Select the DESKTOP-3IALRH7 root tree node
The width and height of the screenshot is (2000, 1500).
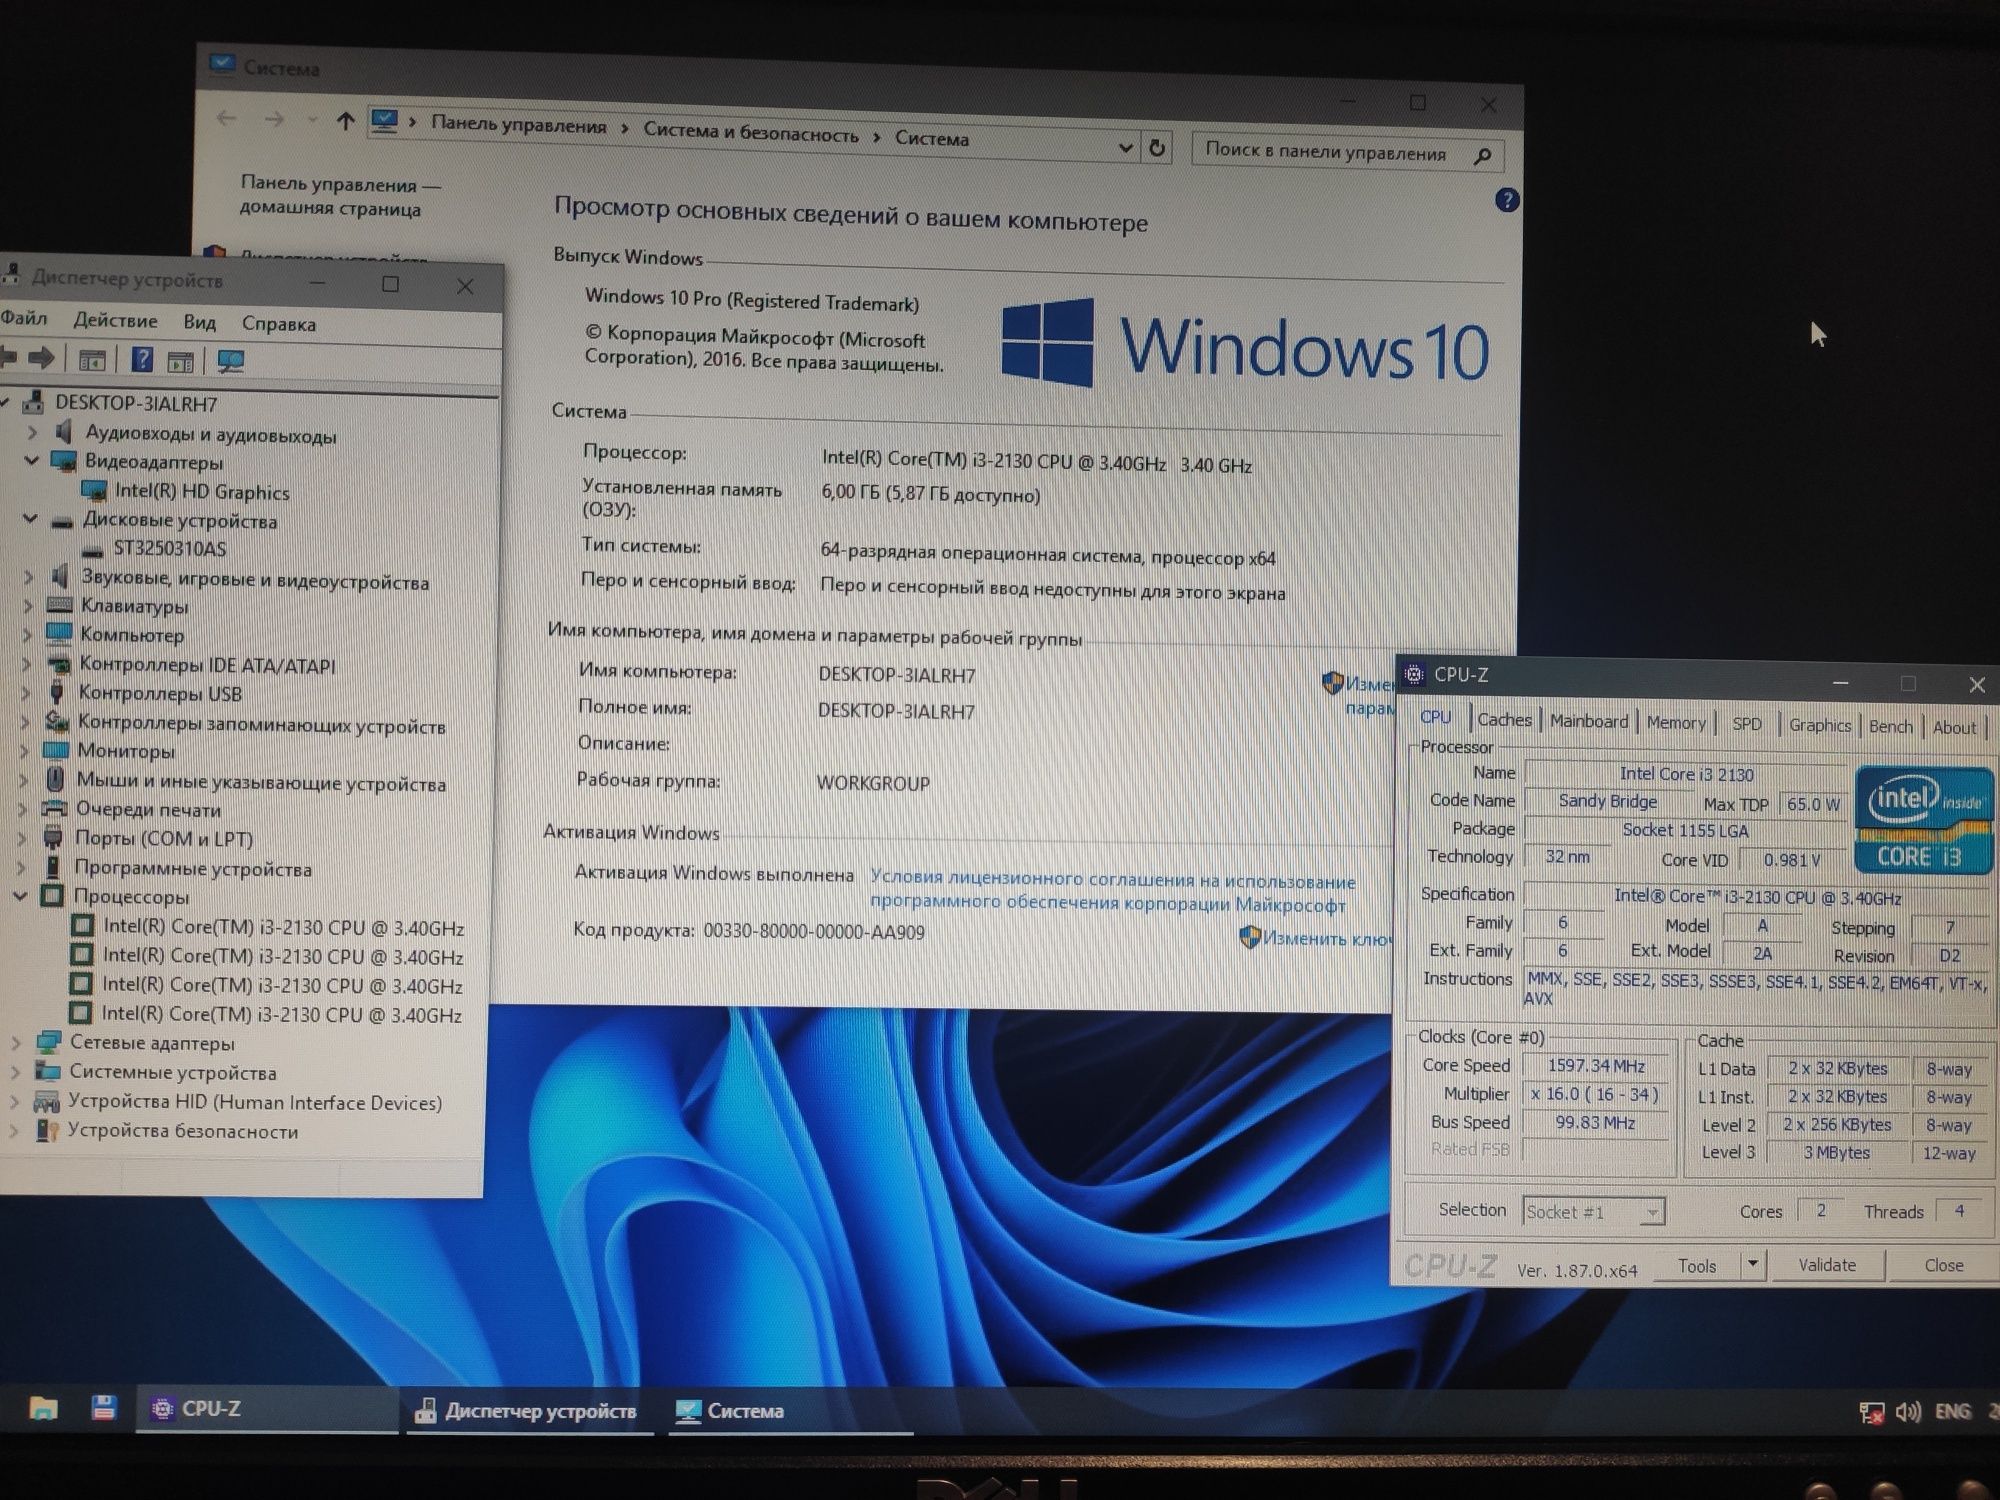click(136, 403)
